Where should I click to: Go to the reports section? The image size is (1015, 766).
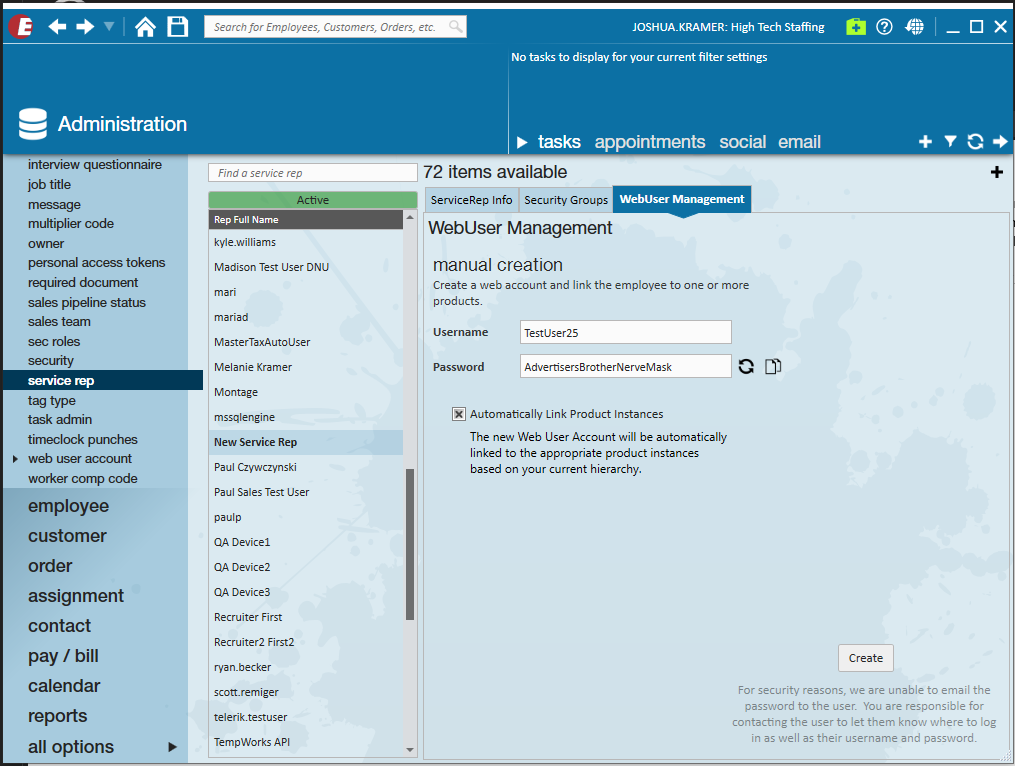tap(57, 716)
